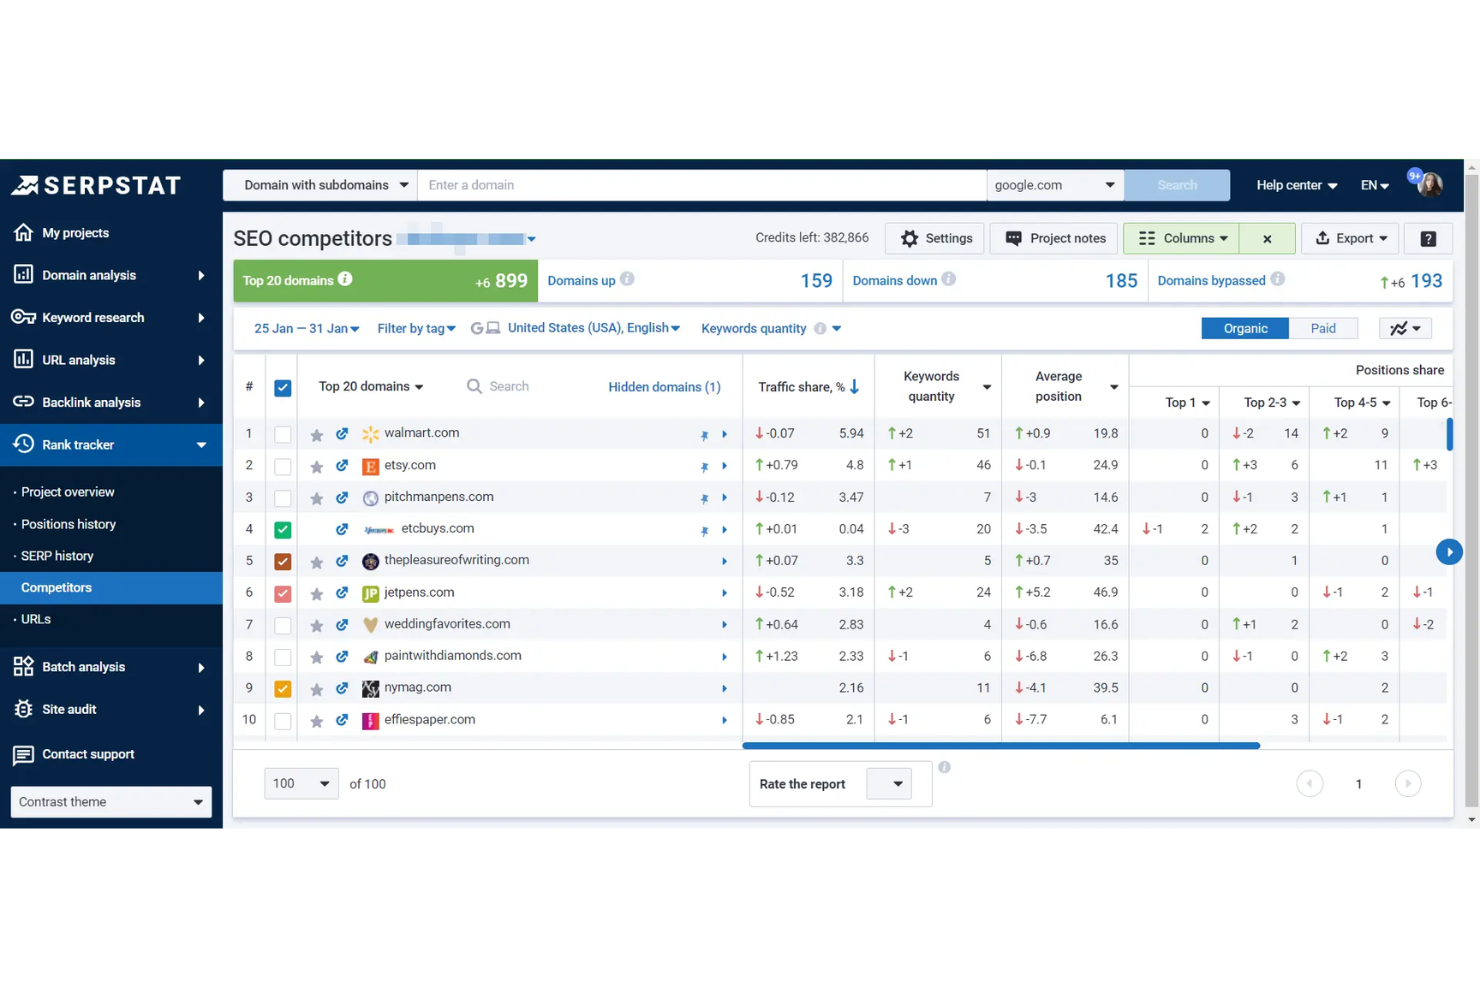Uncheck thepleasureofwriting.com row checkbox
Viewport: 1480px width, 987px height.
click(x=282, y=560)
